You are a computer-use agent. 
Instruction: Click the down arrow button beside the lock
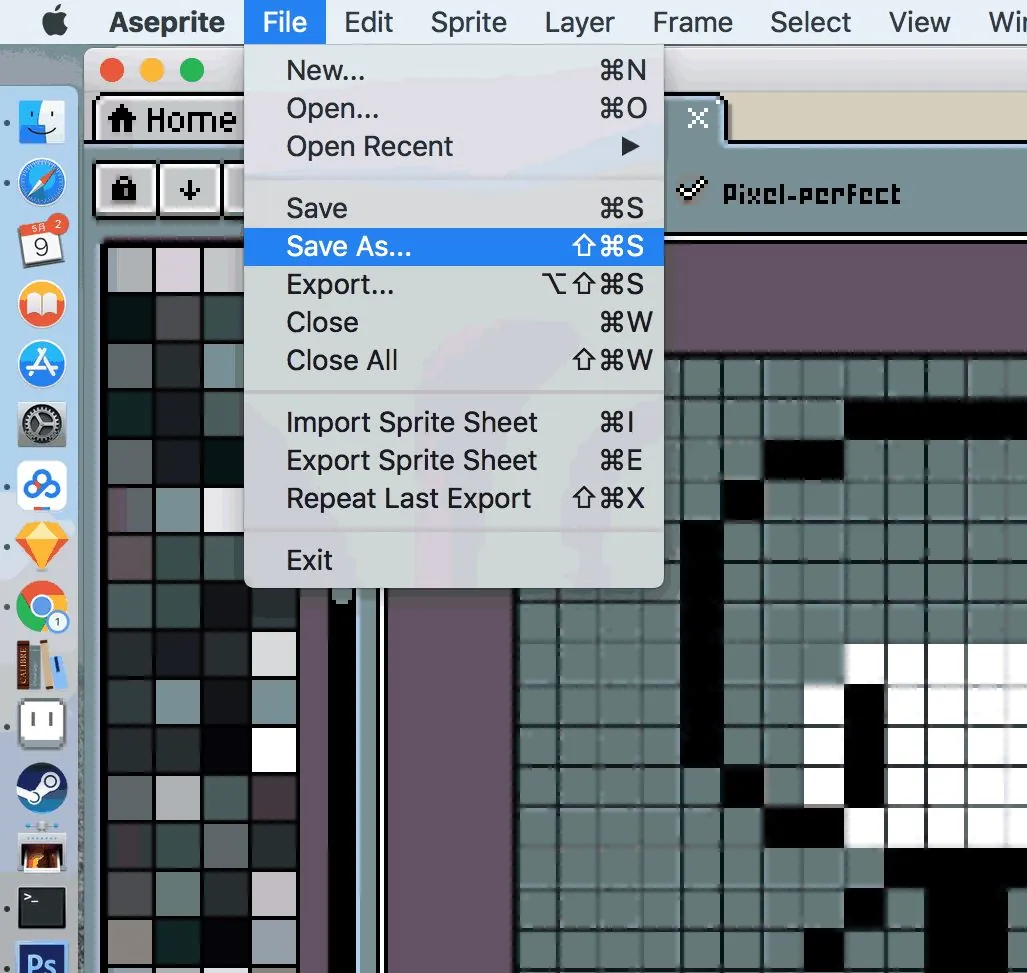point(190,190)
